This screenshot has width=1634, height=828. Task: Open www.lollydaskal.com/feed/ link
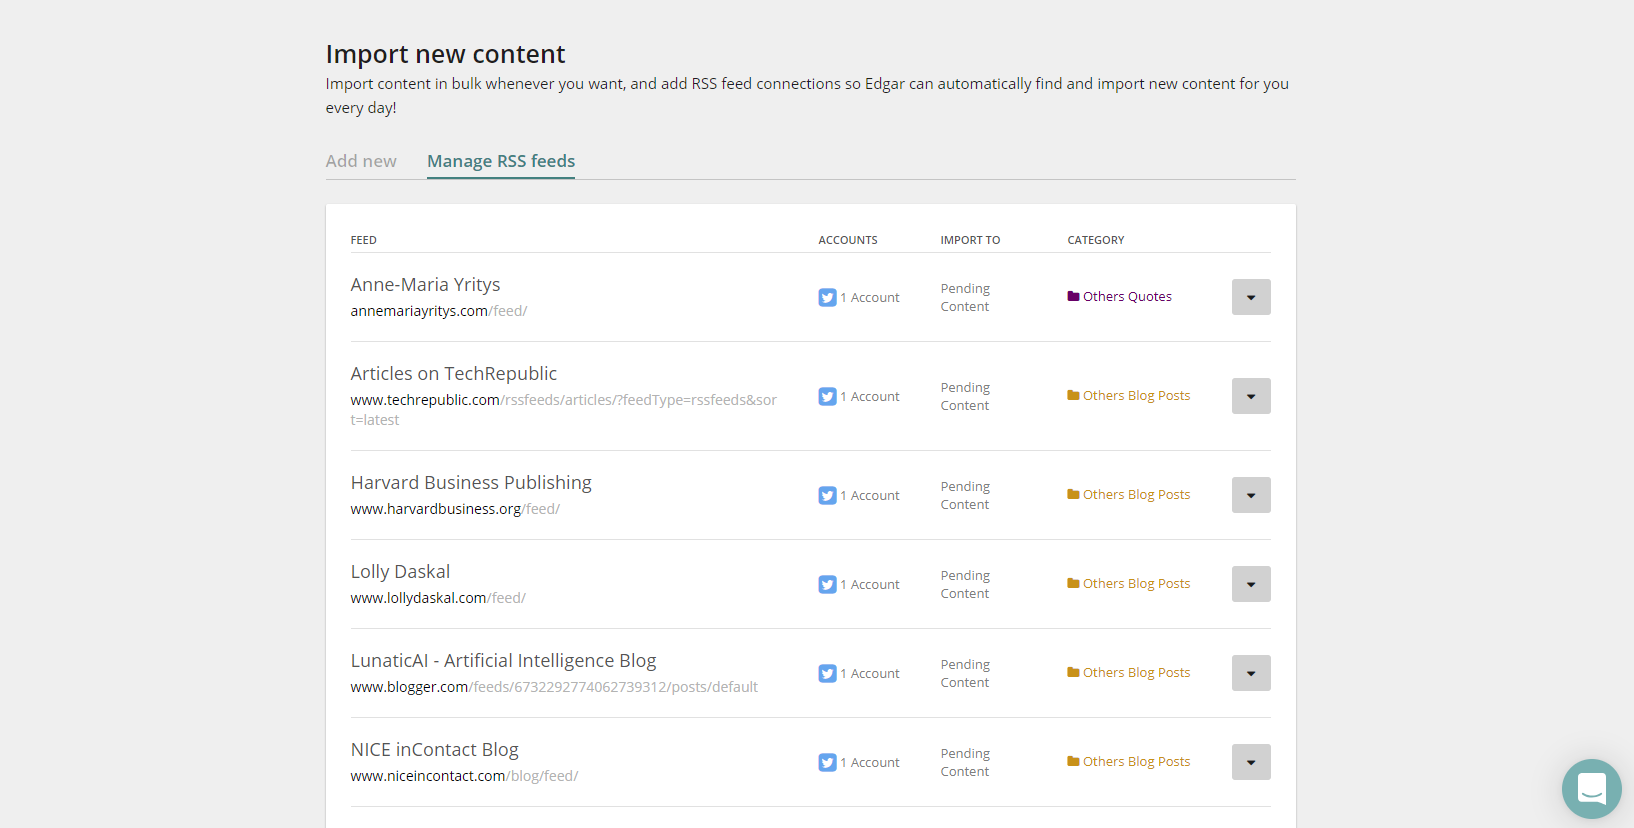coord(438,598)
